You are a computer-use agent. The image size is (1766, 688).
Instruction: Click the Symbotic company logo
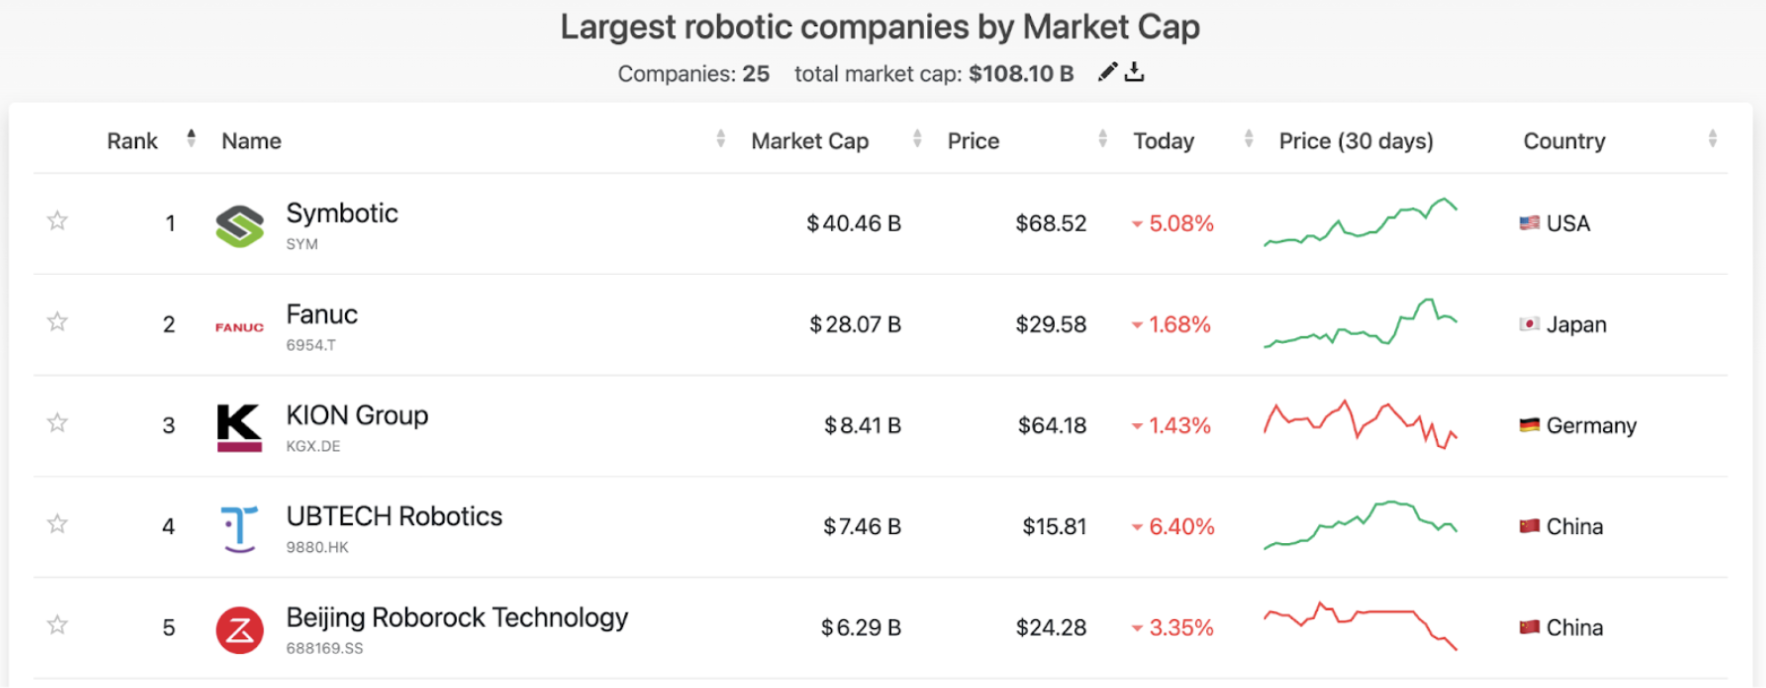(x=240, y=225)
